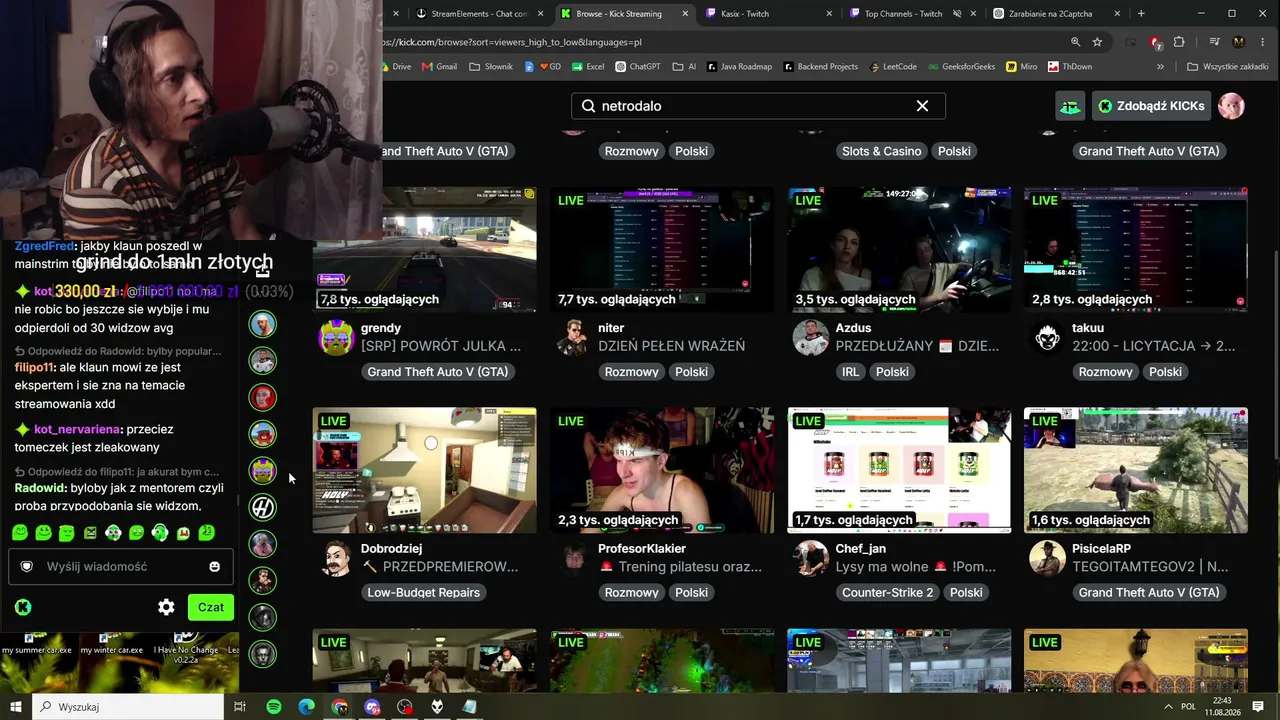Open the takuu stream thumbnail
The width and height of the screenshot is (1280, 720).
coord(1136,249)
